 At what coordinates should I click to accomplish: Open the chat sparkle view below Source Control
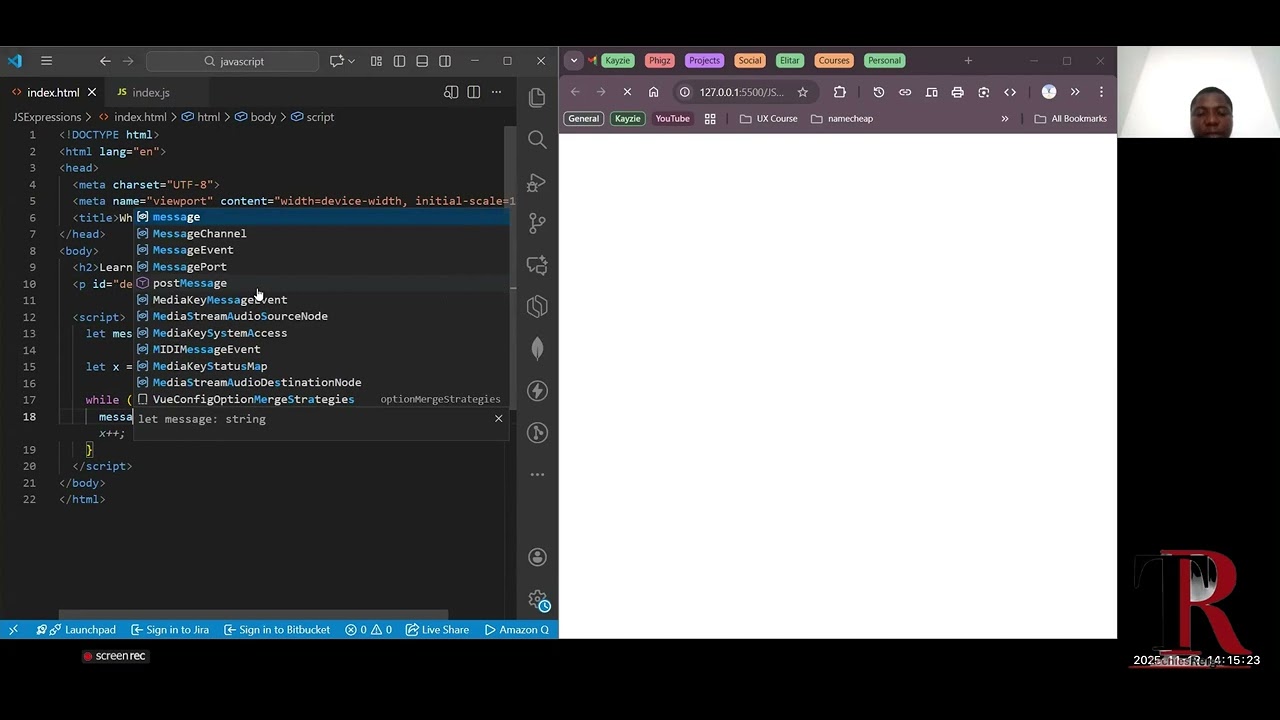click(537, 265)
